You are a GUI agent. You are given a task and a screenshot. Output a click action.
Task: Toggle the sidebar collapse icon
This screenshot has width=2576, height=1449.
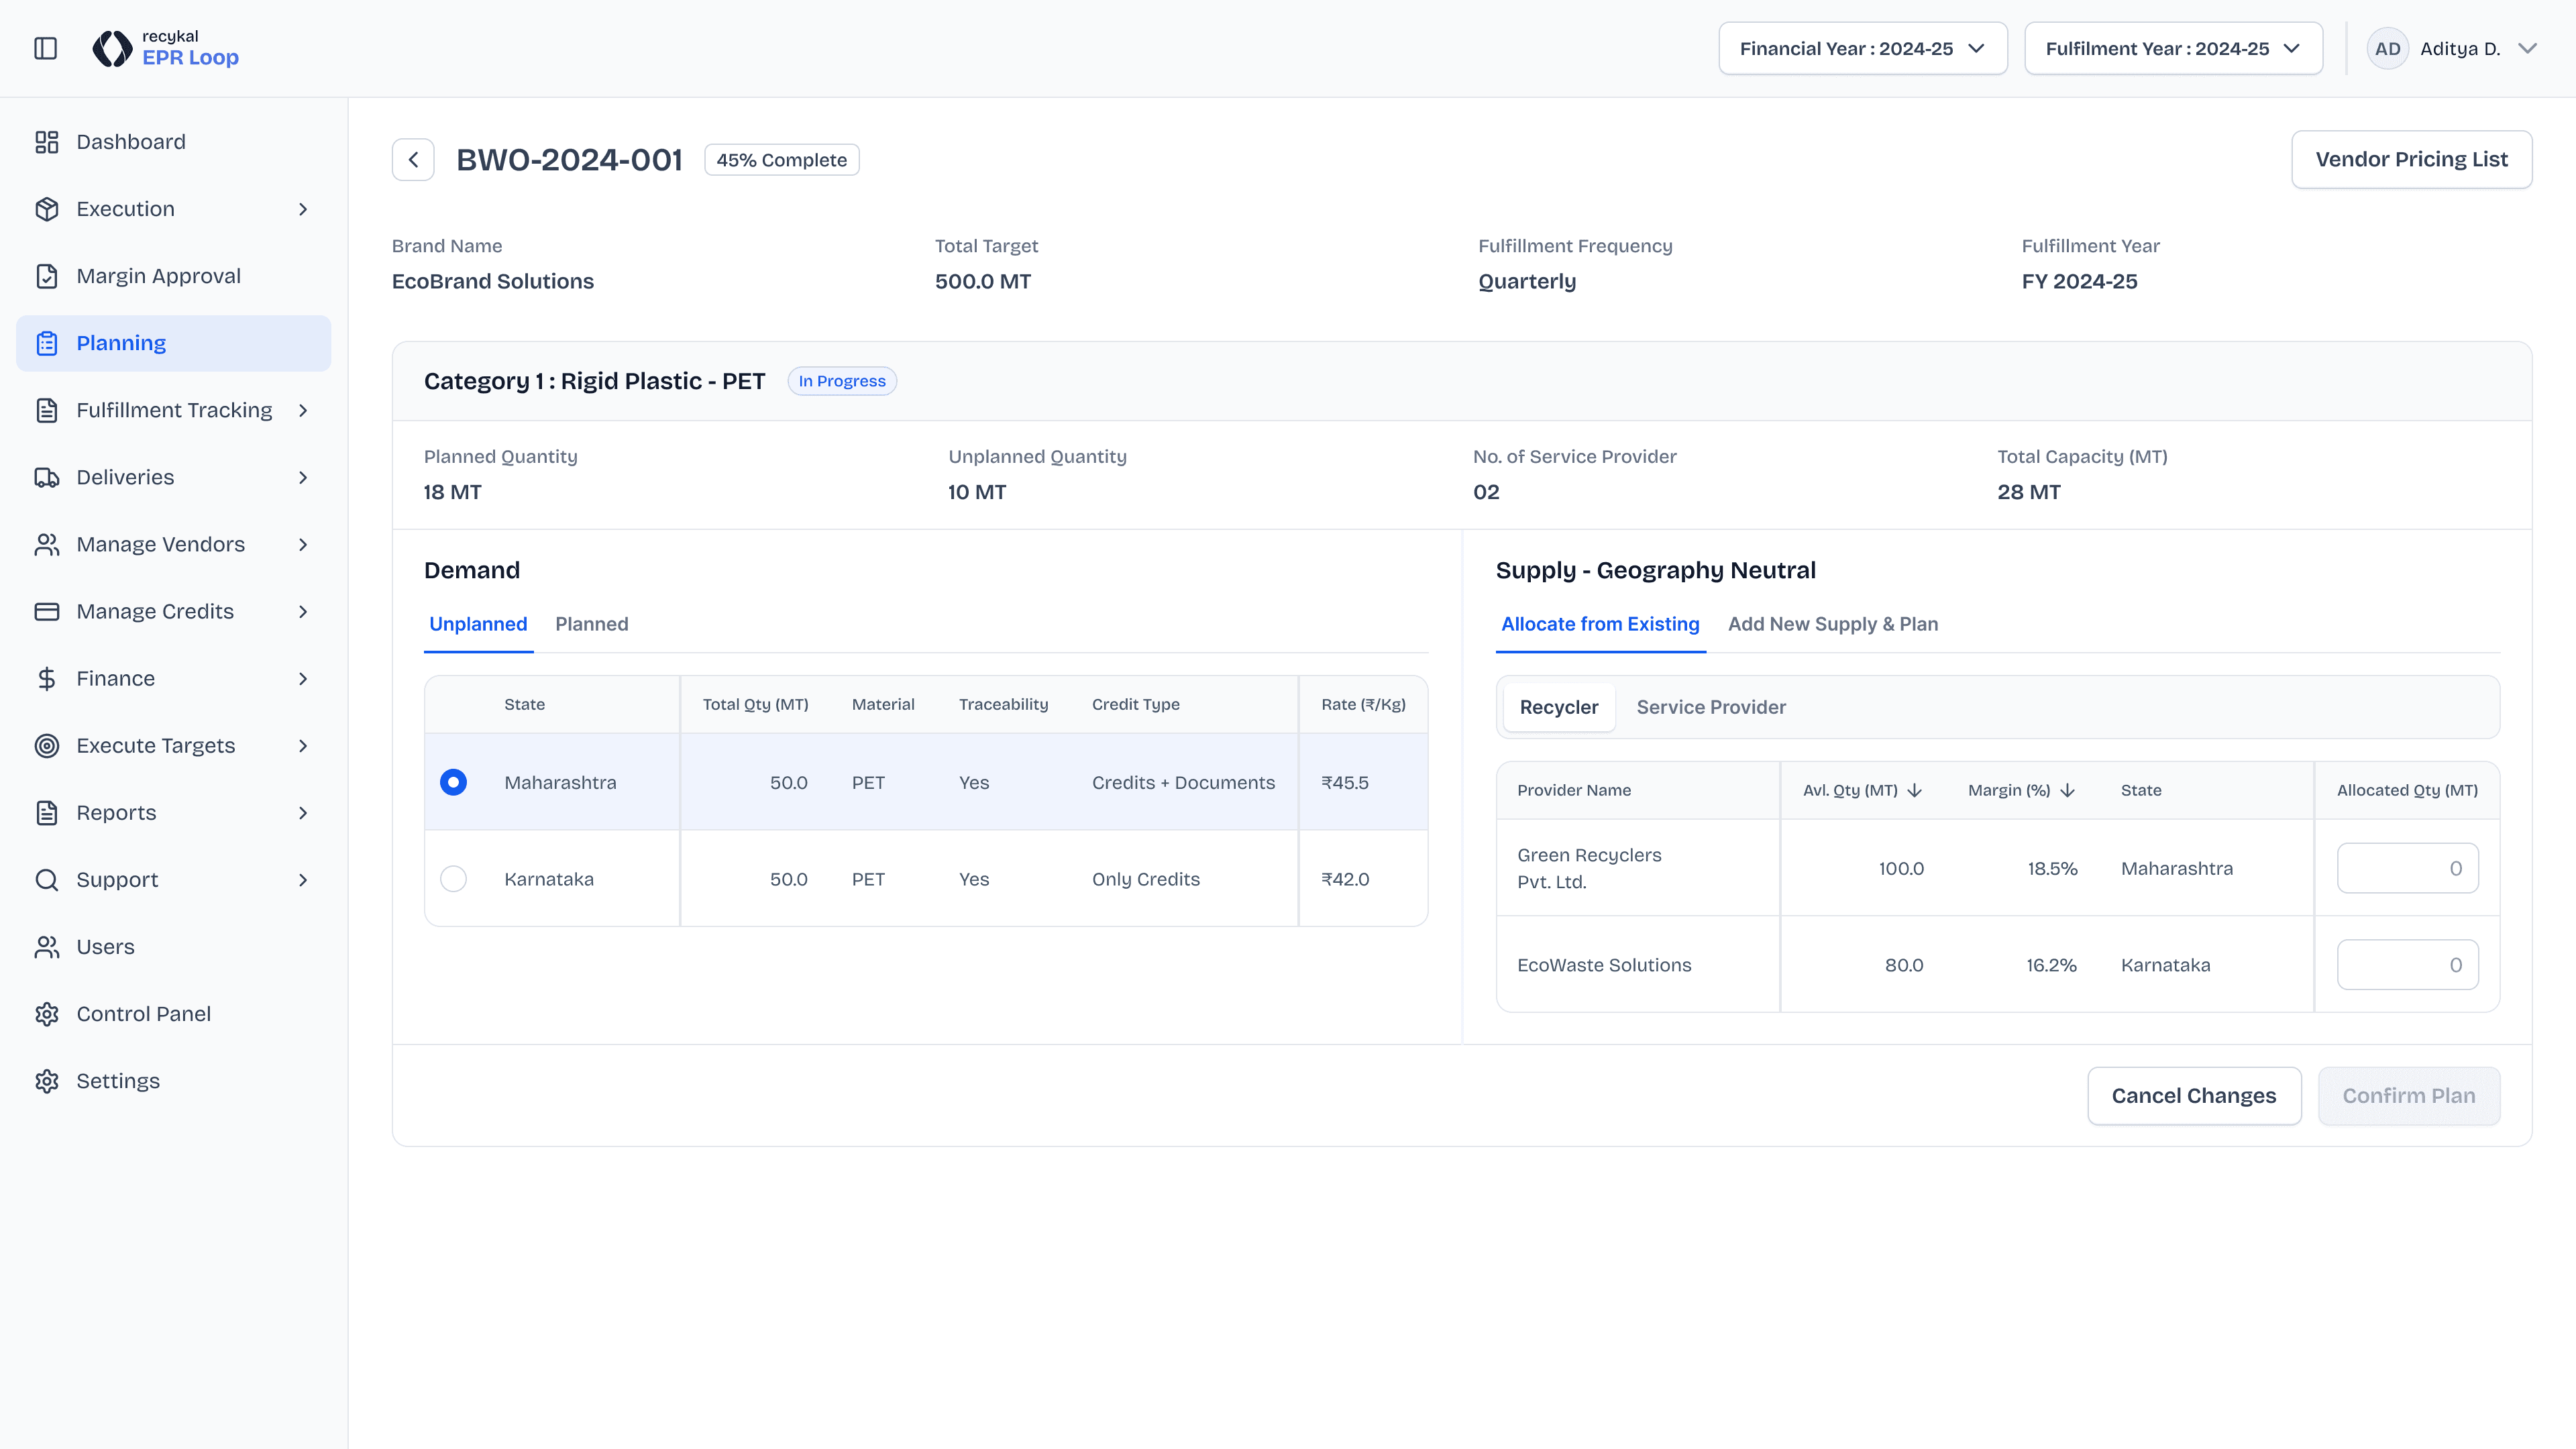46,48
